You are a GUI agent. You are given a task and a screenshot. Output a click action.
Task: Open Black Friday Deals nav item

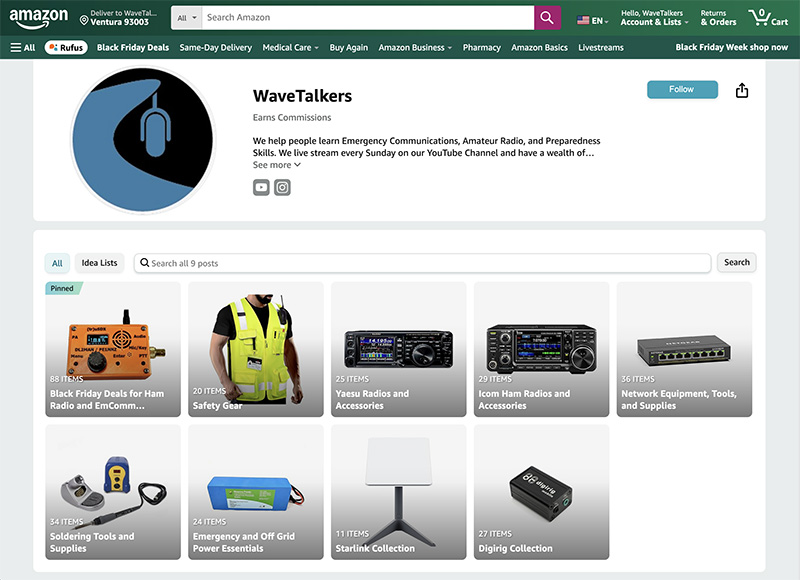tap(133, 47)
